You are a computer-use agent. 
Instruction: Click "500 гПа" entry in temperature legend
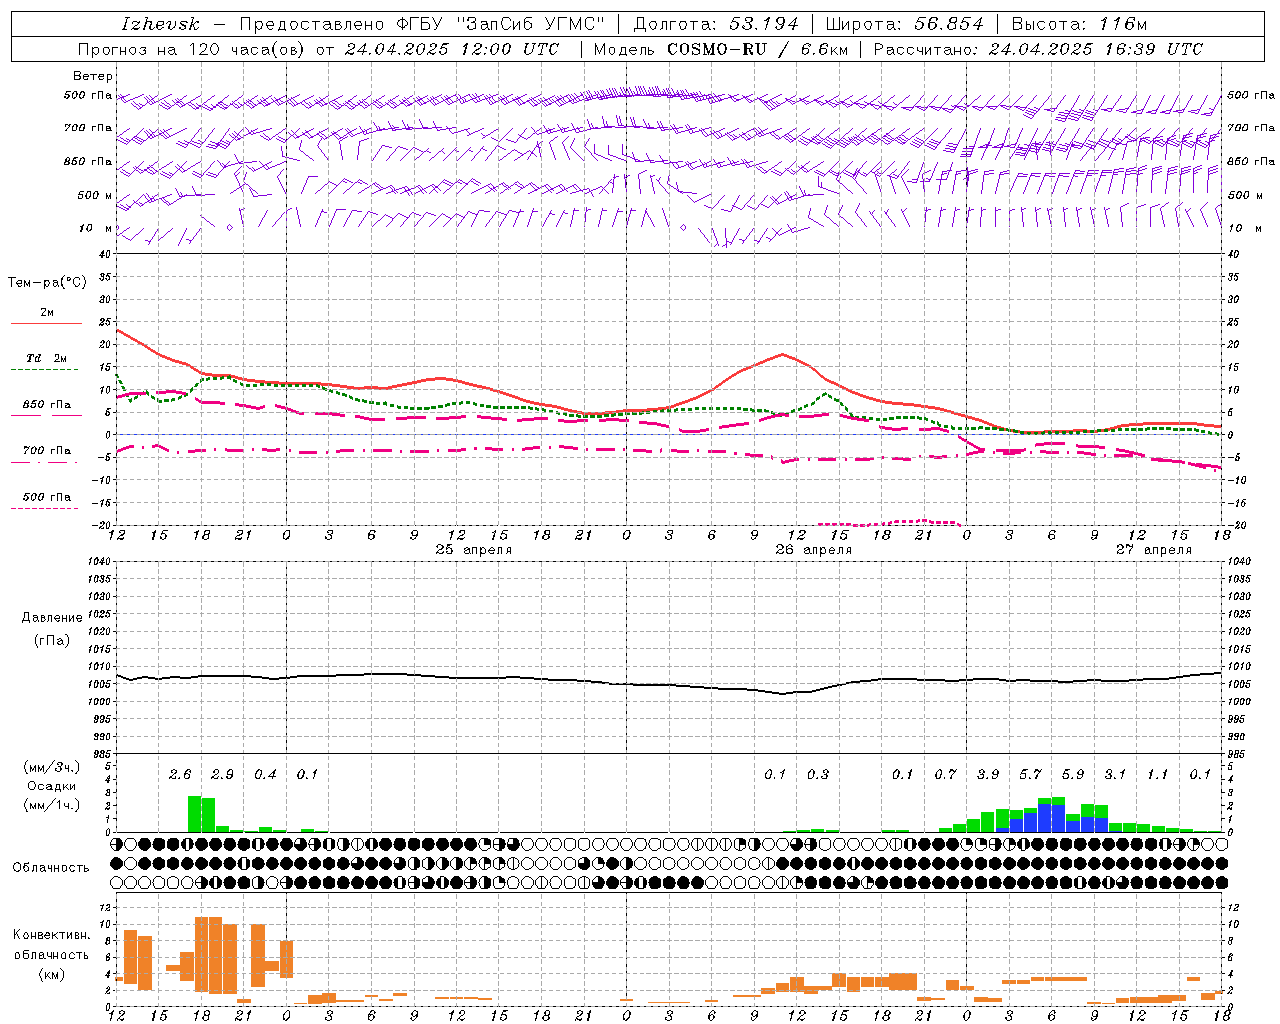47,496
